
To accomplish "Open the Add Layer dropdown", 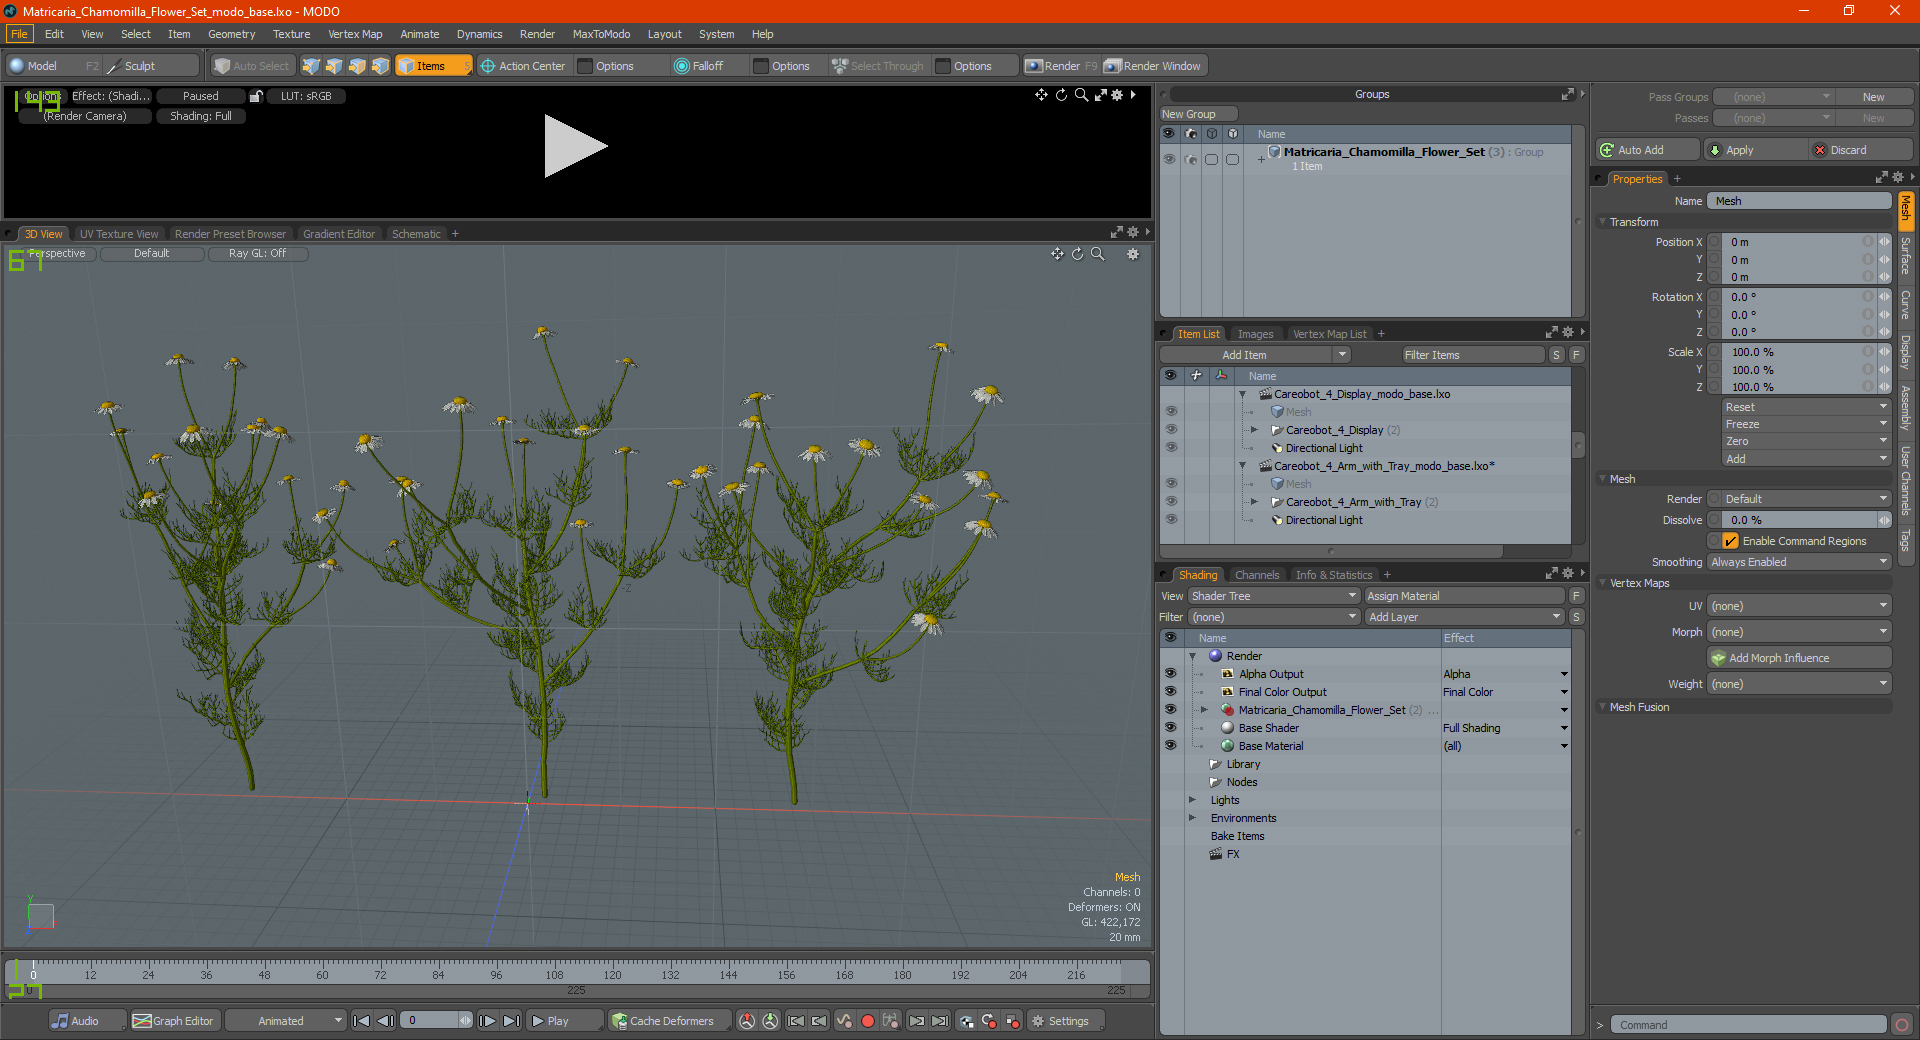I will click(1464, 617).
